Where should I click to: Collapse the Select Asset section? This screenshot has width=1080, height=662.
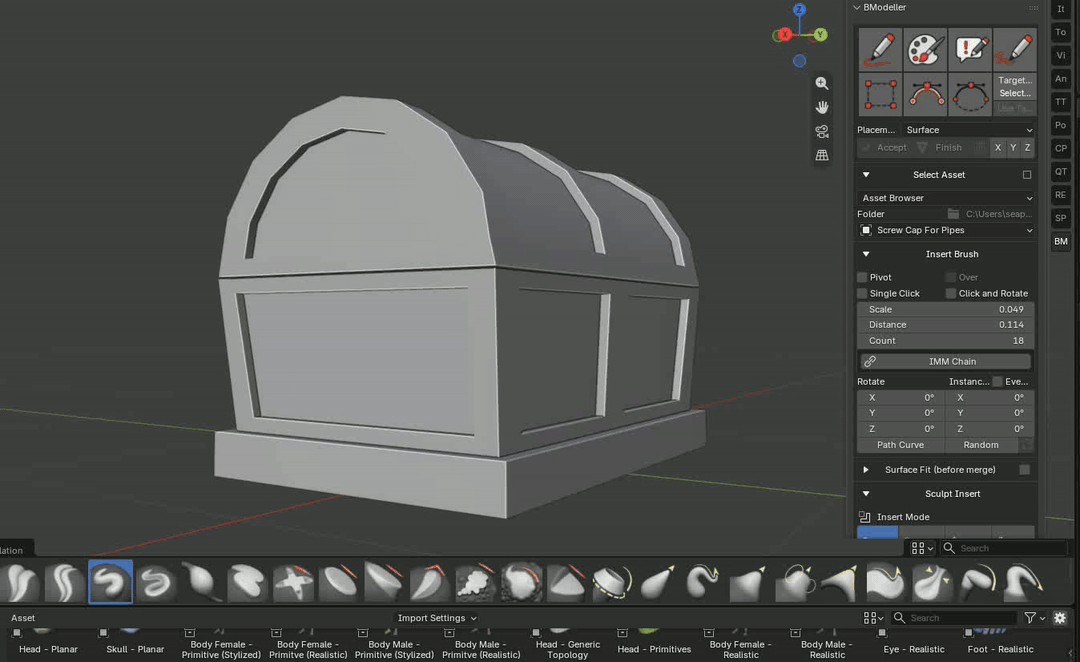(866, 175)
